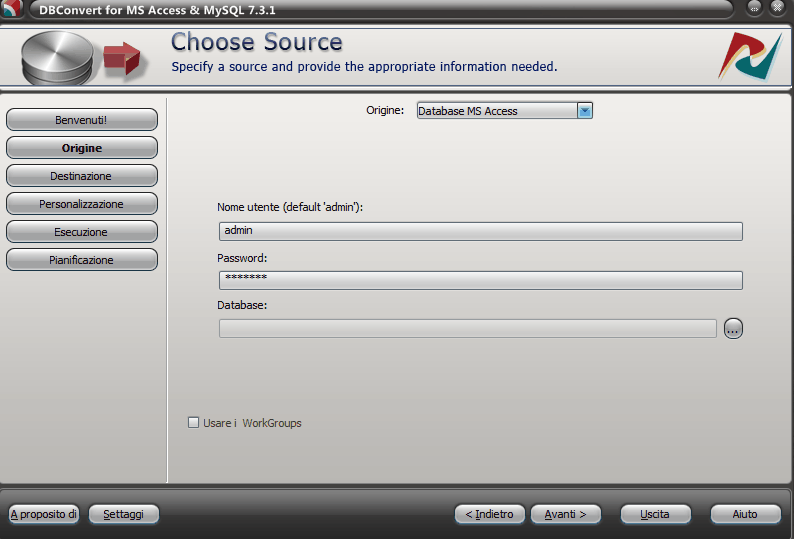Click the app icon in the title bar
The image size is (794, 539).
[10, 8]
